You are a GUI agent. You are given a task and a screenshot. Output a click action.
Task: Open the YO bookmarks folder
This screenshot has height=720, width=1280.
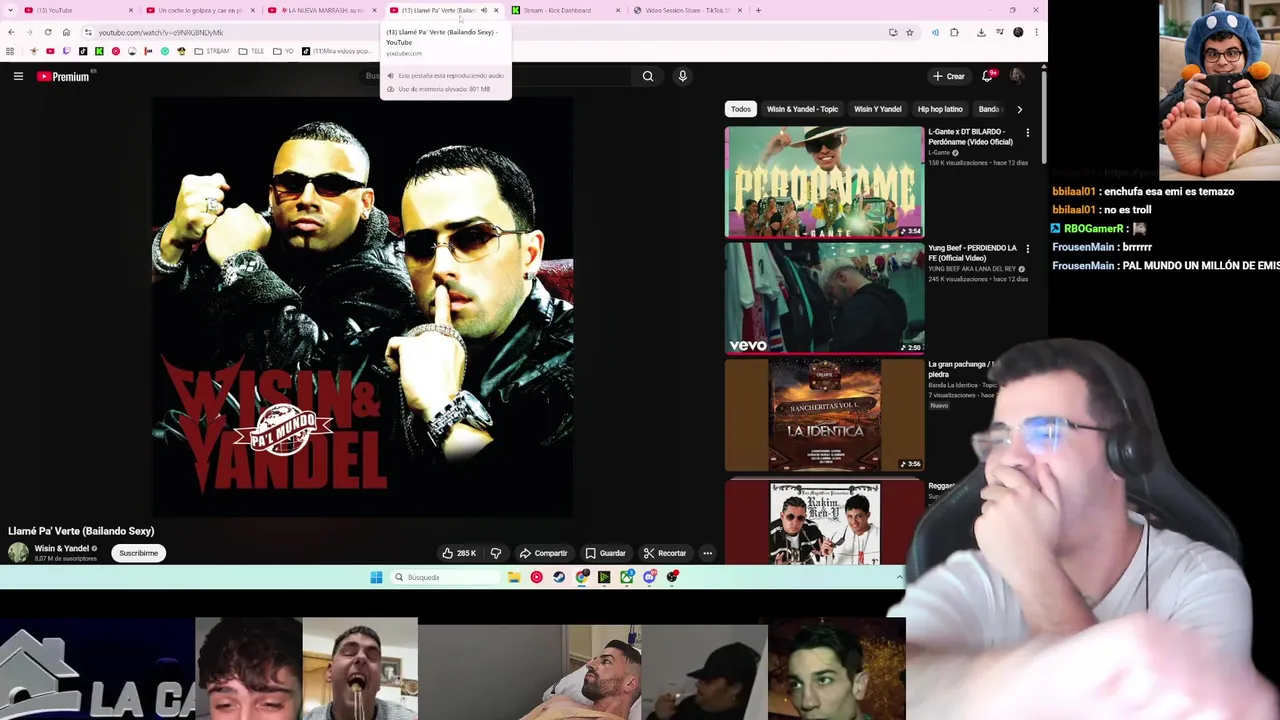284,51
